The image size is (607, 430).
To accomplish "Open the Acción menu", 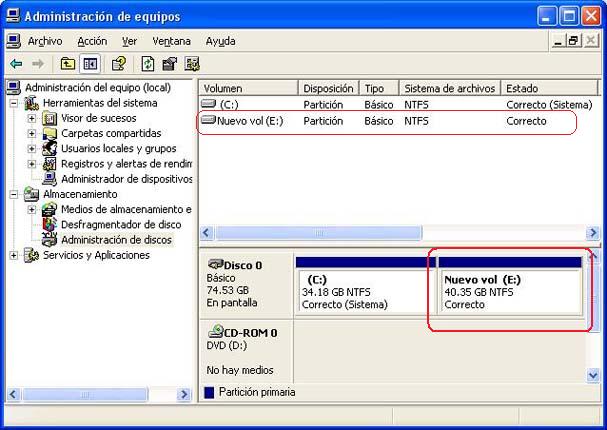I will click(92, 41).
